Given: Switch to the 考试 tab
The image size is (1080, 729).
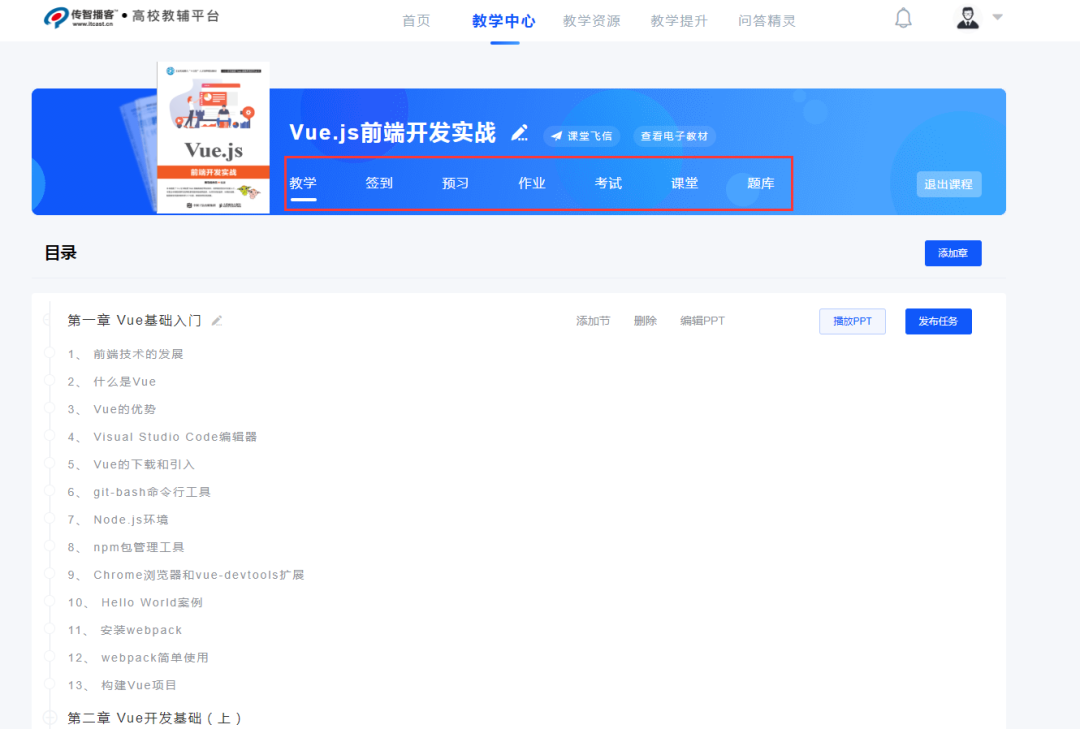Looking at the screenshot, I should [608, 183].
